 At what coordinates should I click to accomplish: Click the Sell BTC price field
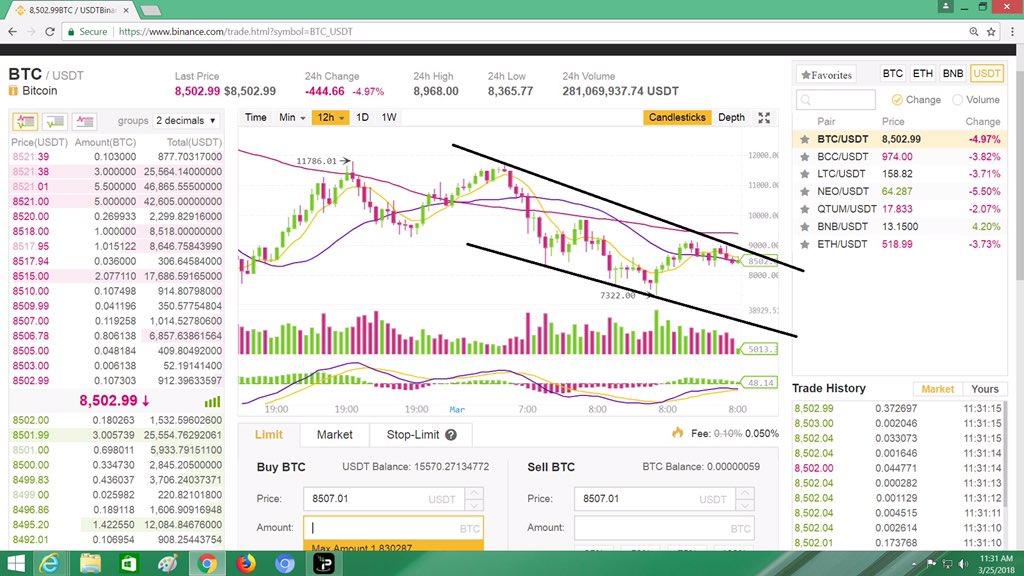(x=655, y=499)
